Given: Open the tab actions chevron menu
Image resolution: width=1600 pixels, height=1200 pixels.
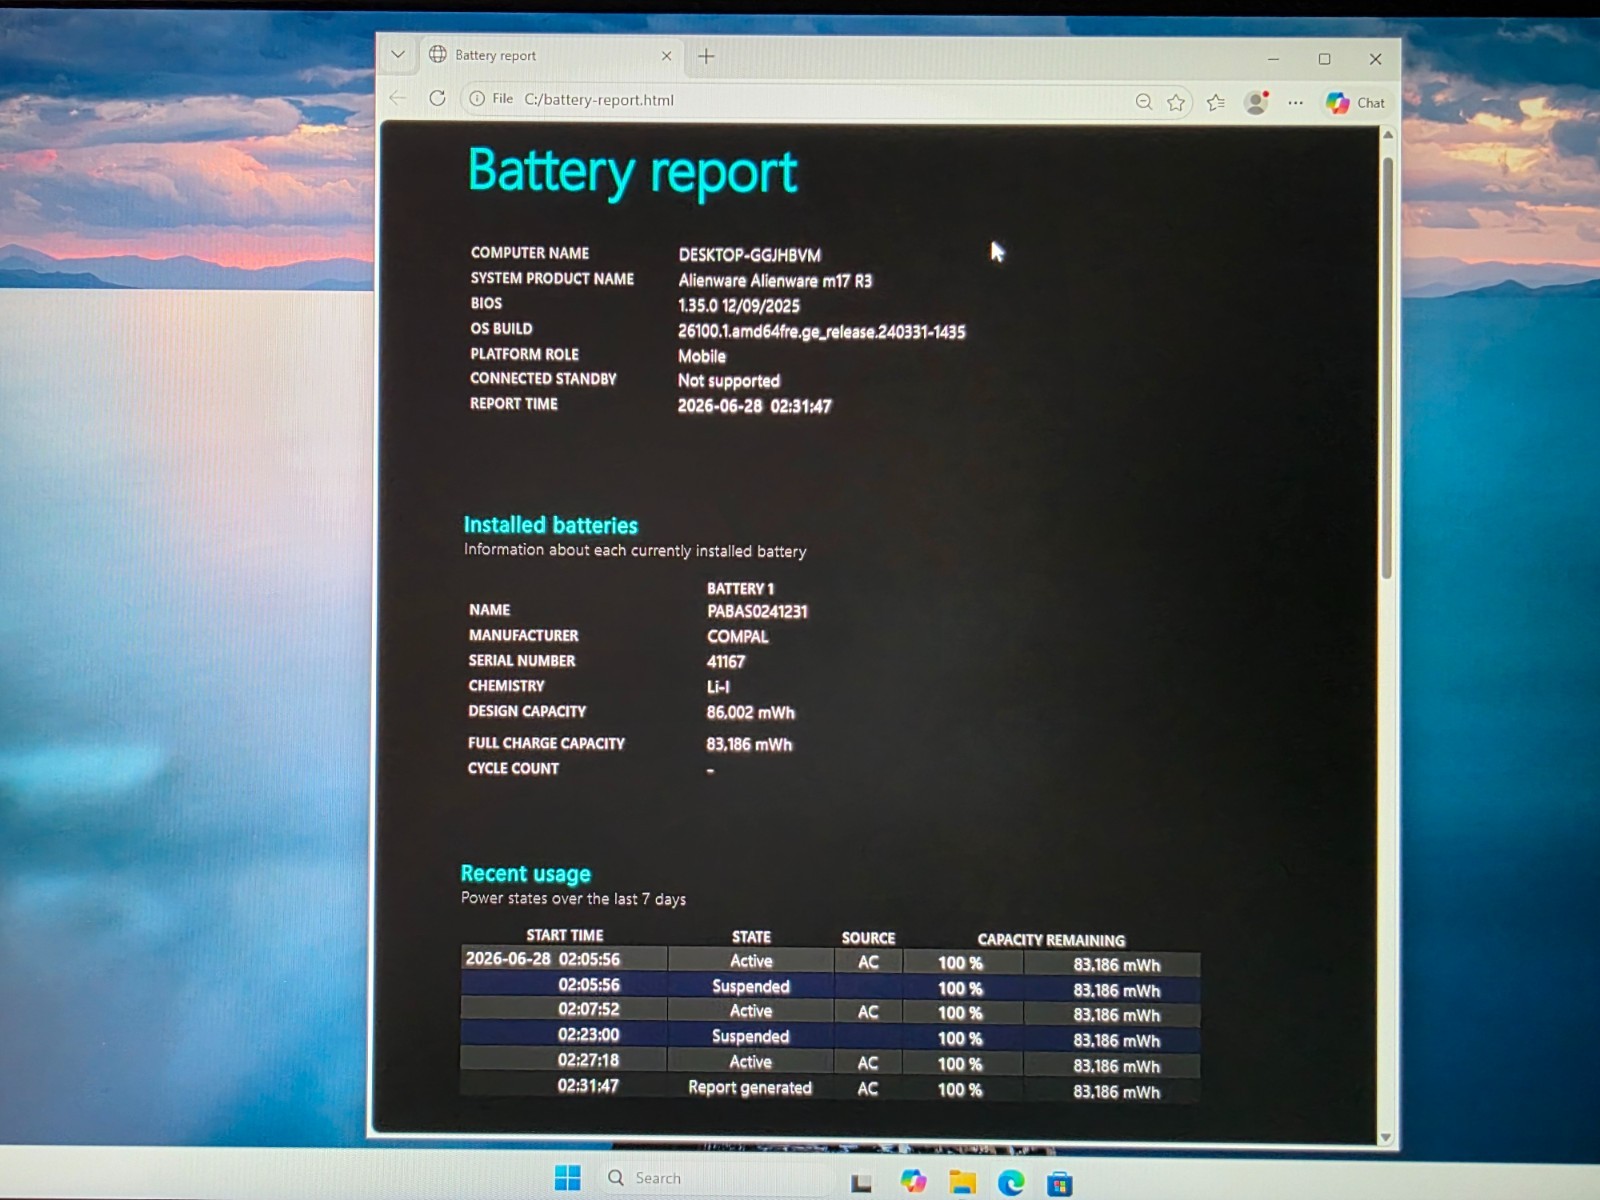Looking at the screenshot, I should 398,55.
